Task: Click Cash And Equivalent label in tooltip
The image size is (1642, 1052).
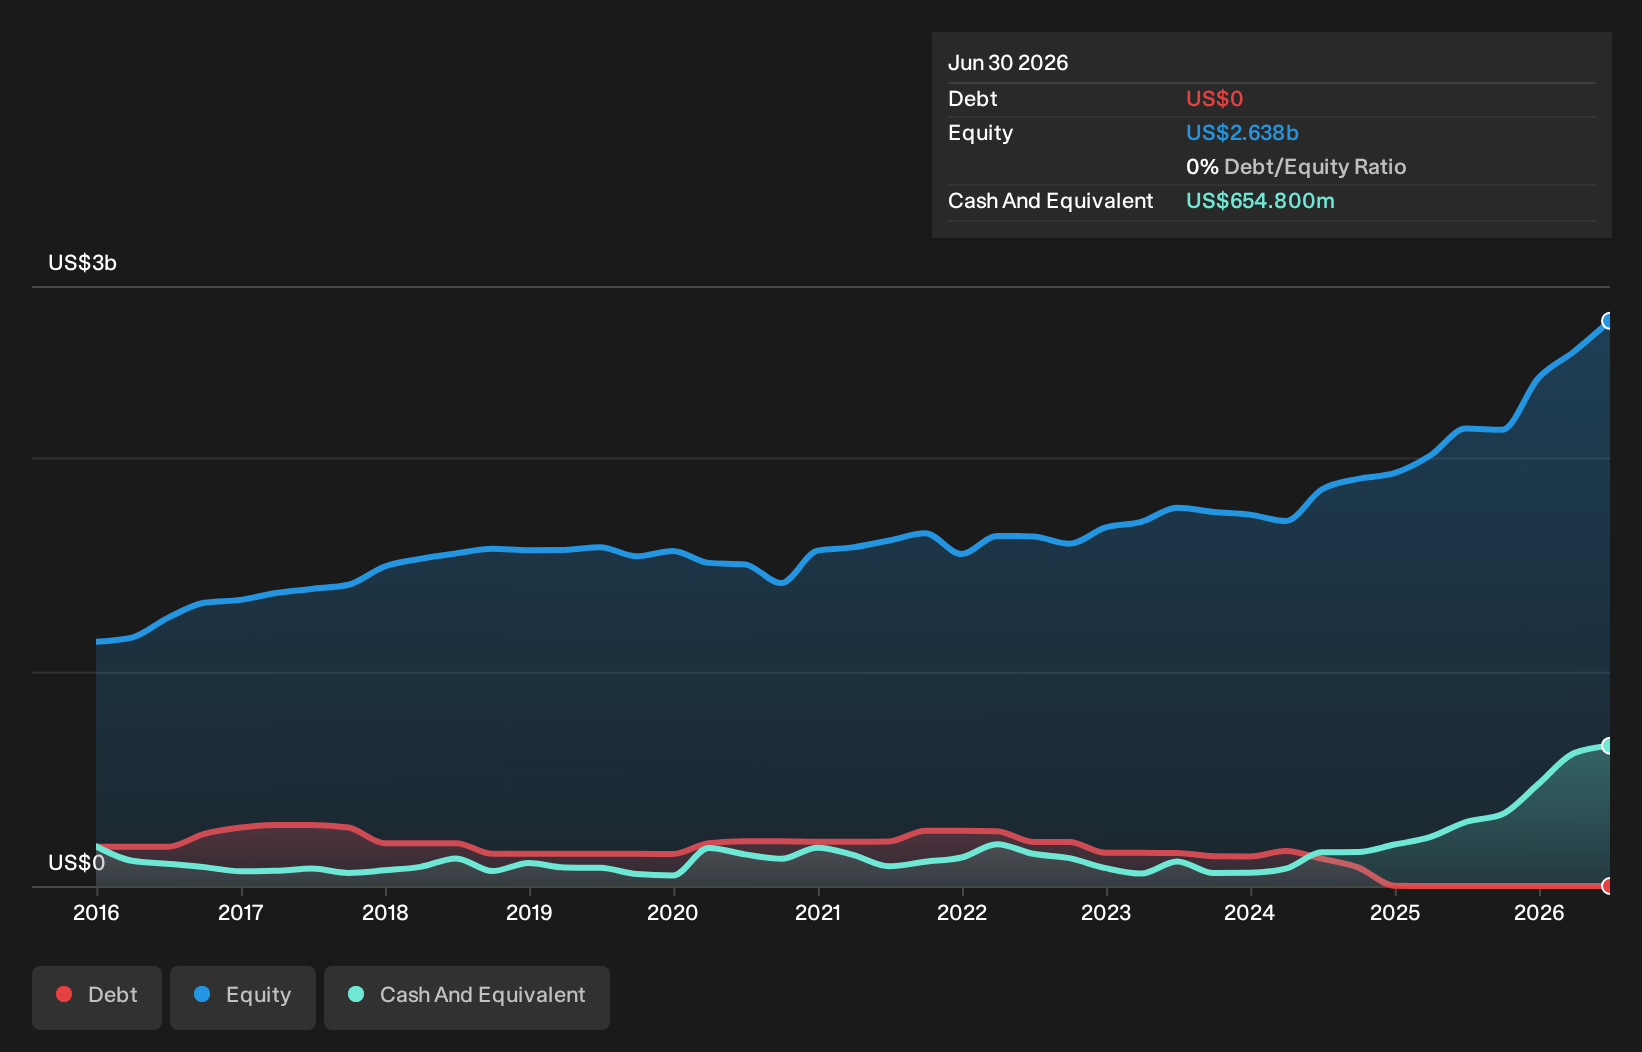Action: coord(1051,201)
